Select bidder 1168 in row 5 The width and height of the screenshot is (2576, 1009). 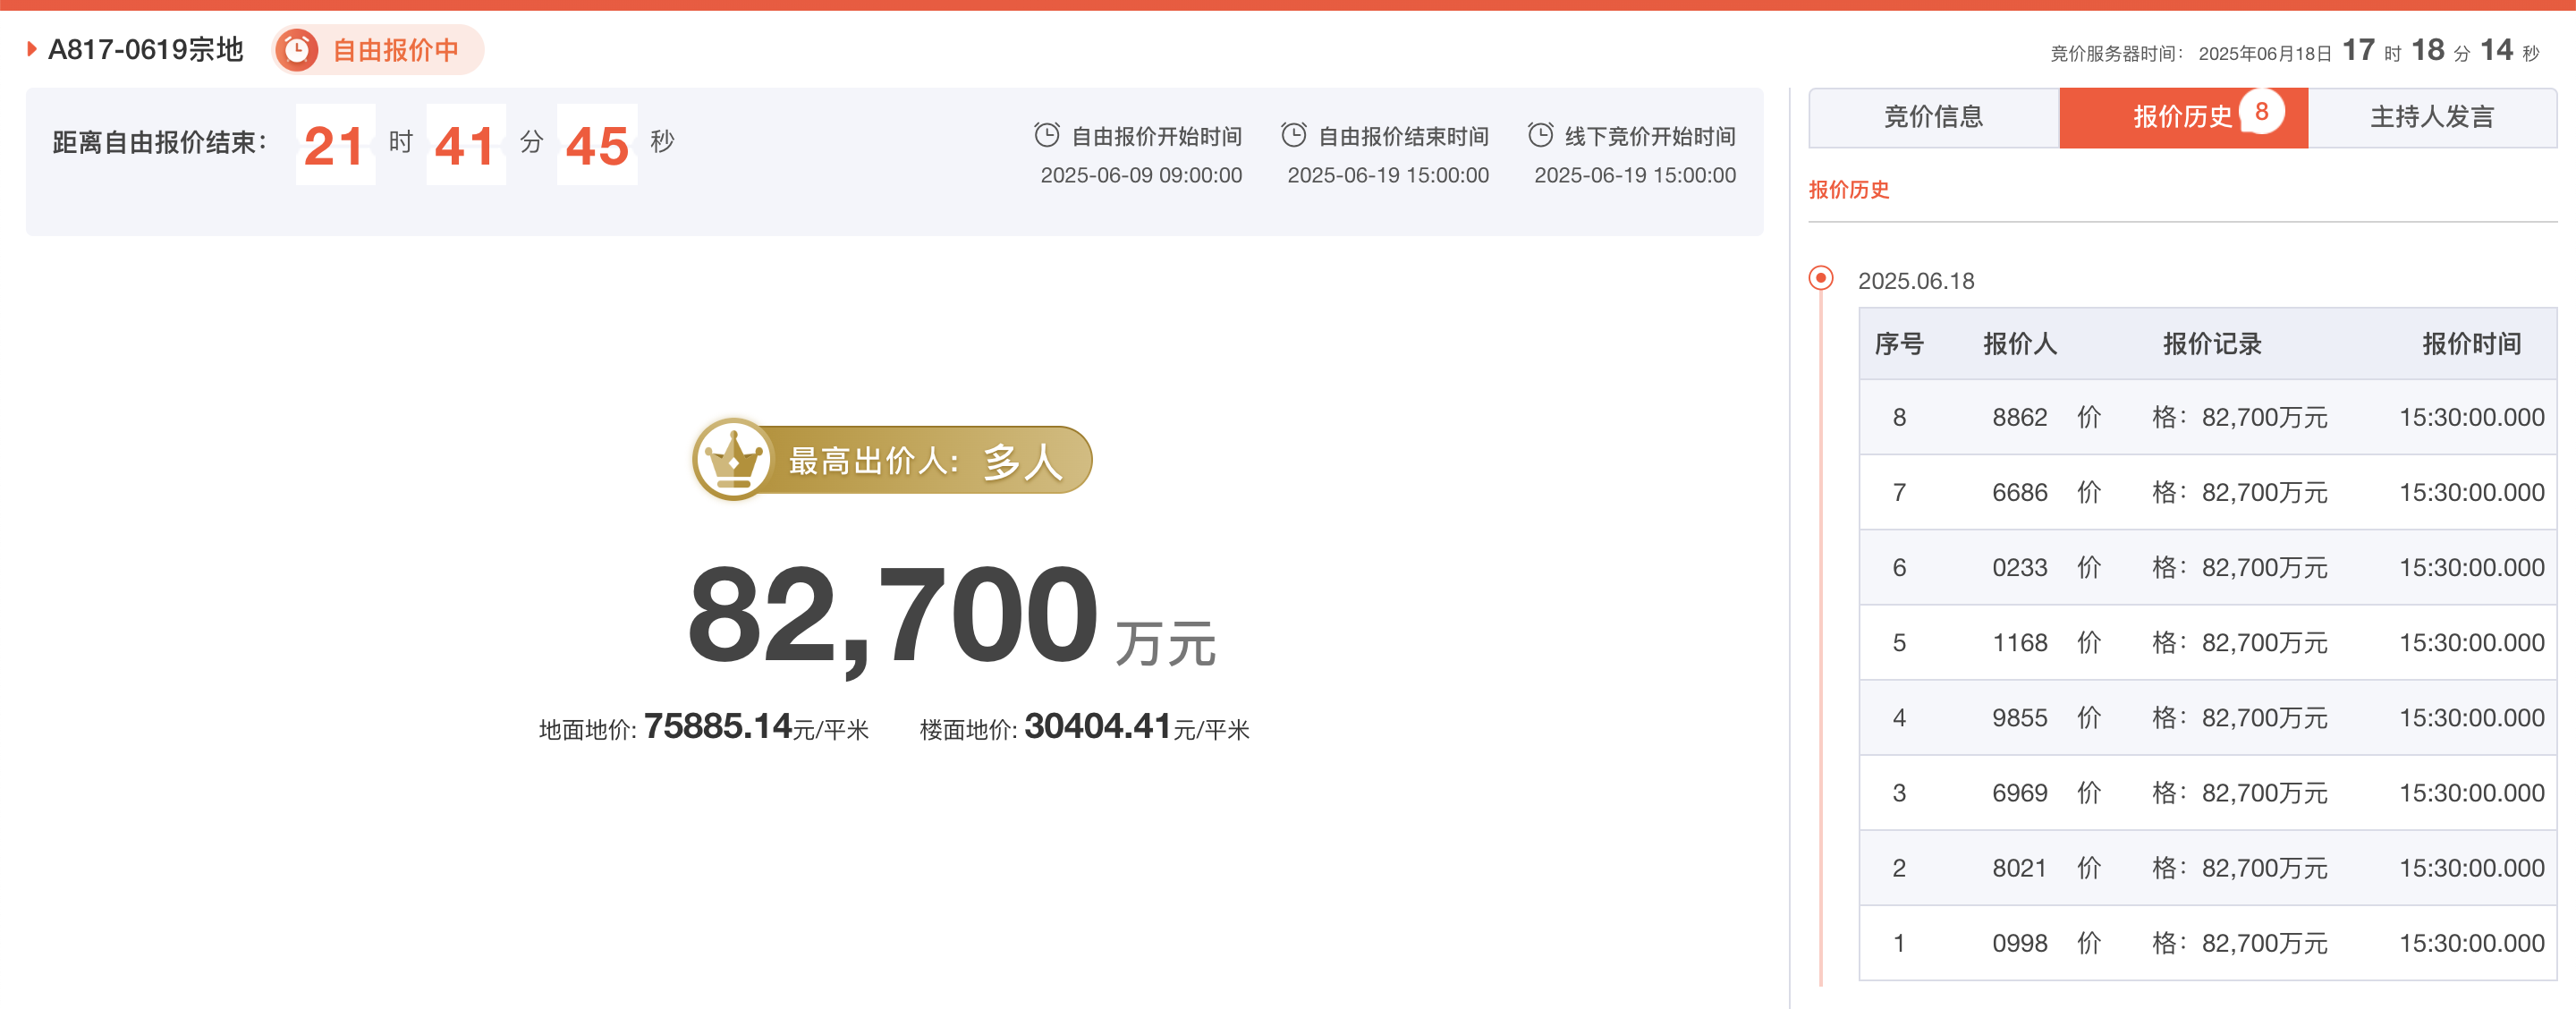2019,642
